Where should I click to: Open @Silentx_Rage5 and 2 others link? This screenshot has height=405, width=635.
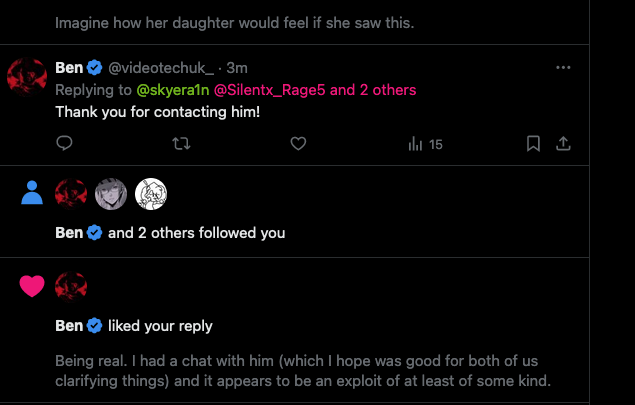[x=315, y=90]
